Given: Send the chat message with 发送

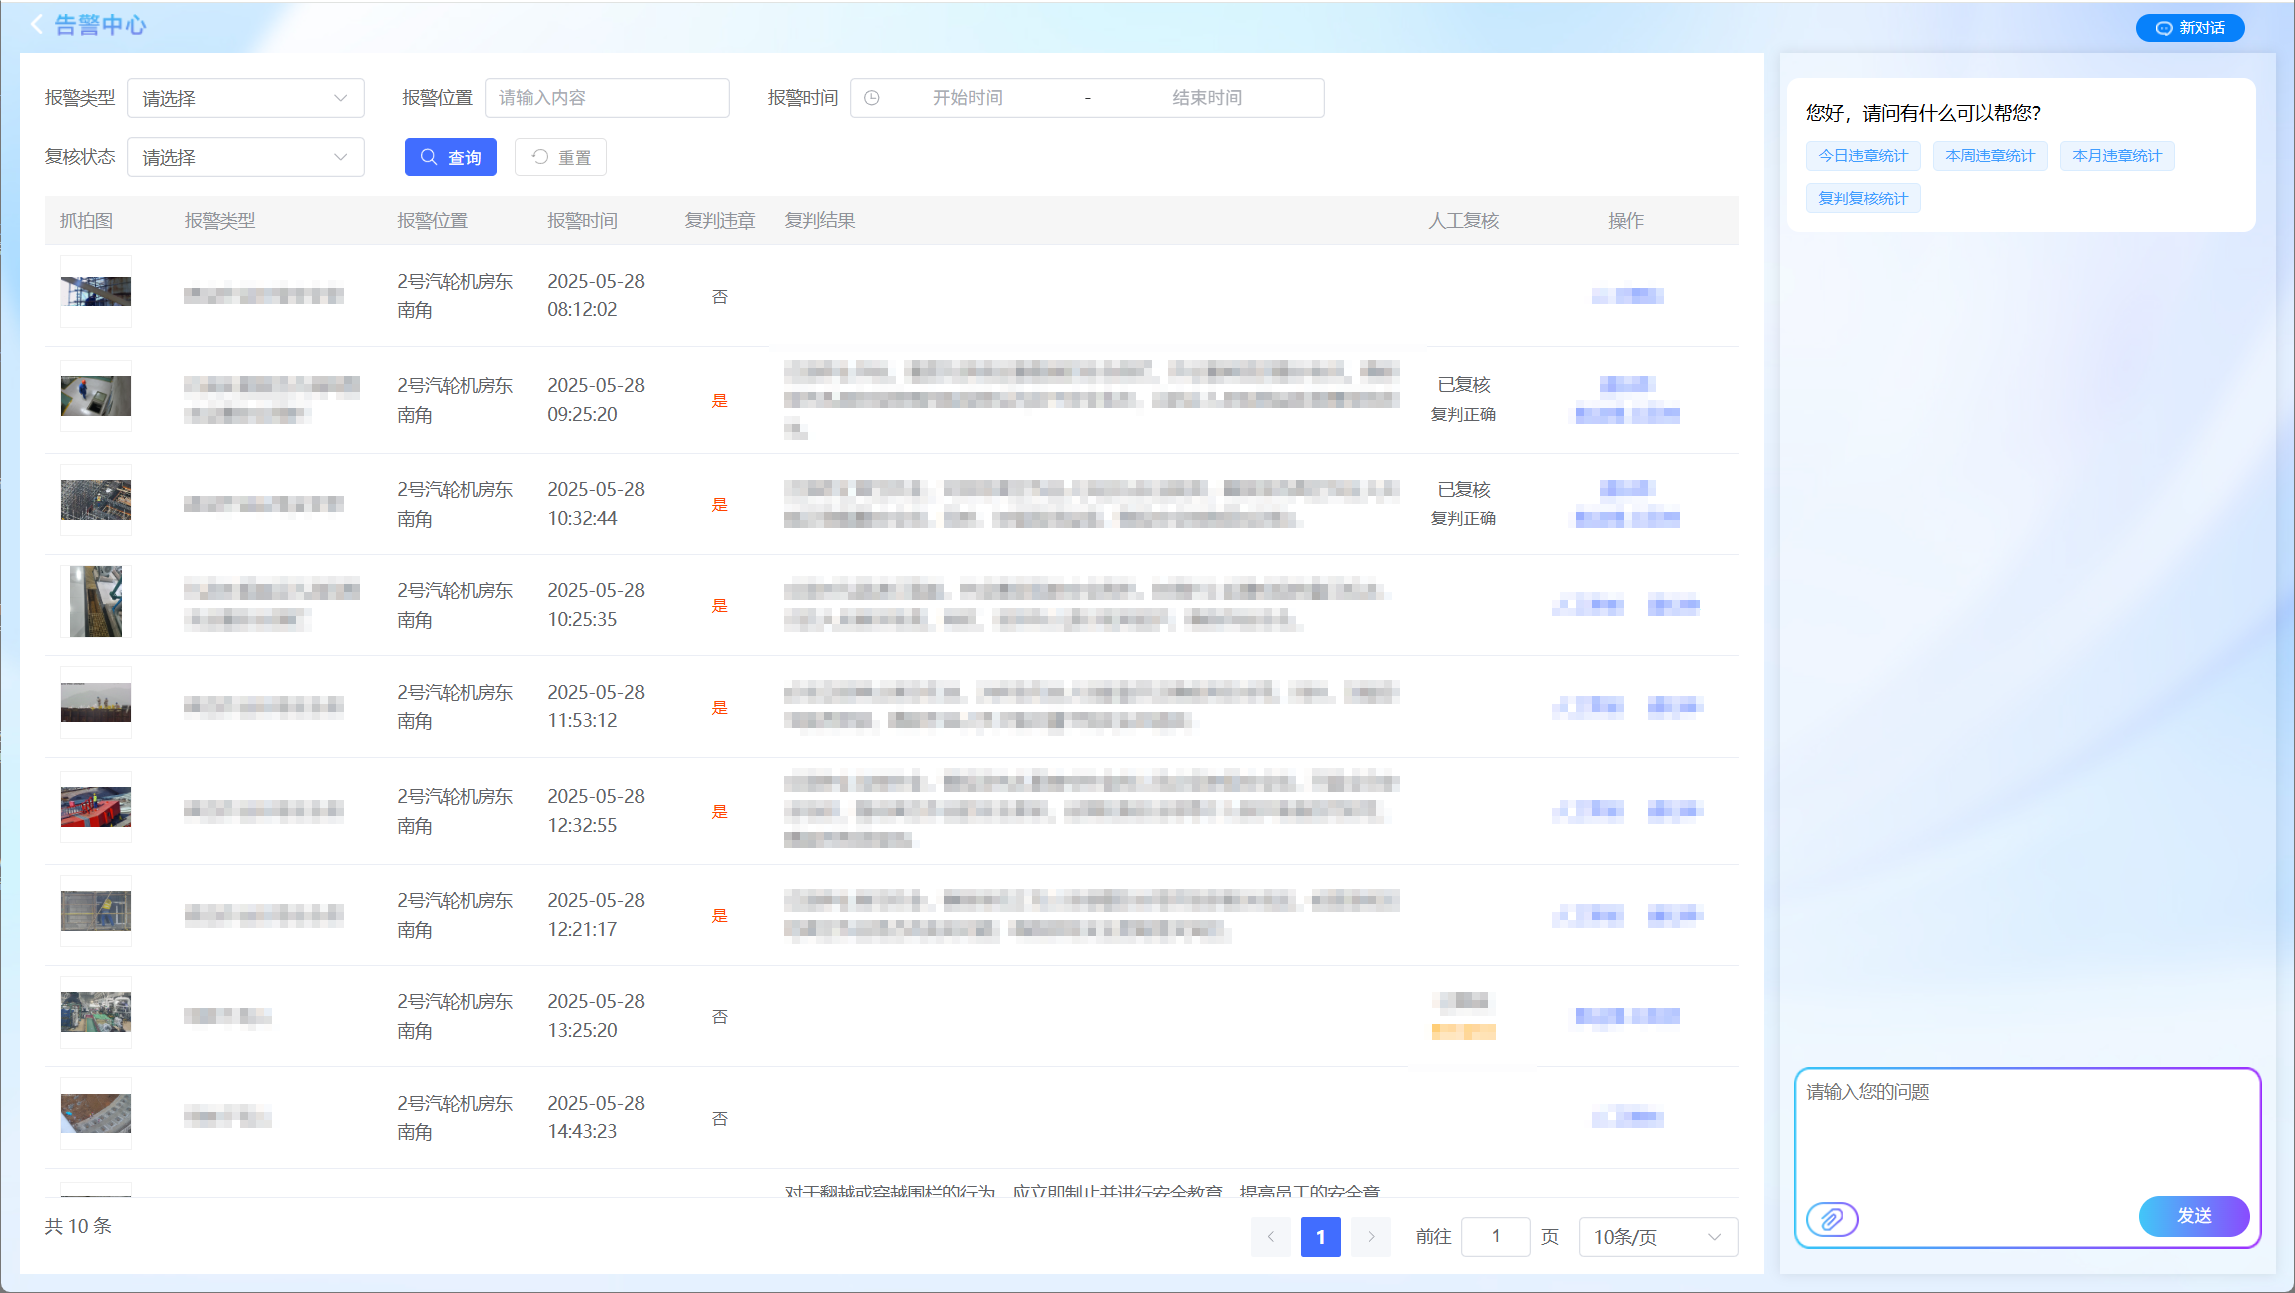Looking at the screenshot, I should tap(2193, 1216).
